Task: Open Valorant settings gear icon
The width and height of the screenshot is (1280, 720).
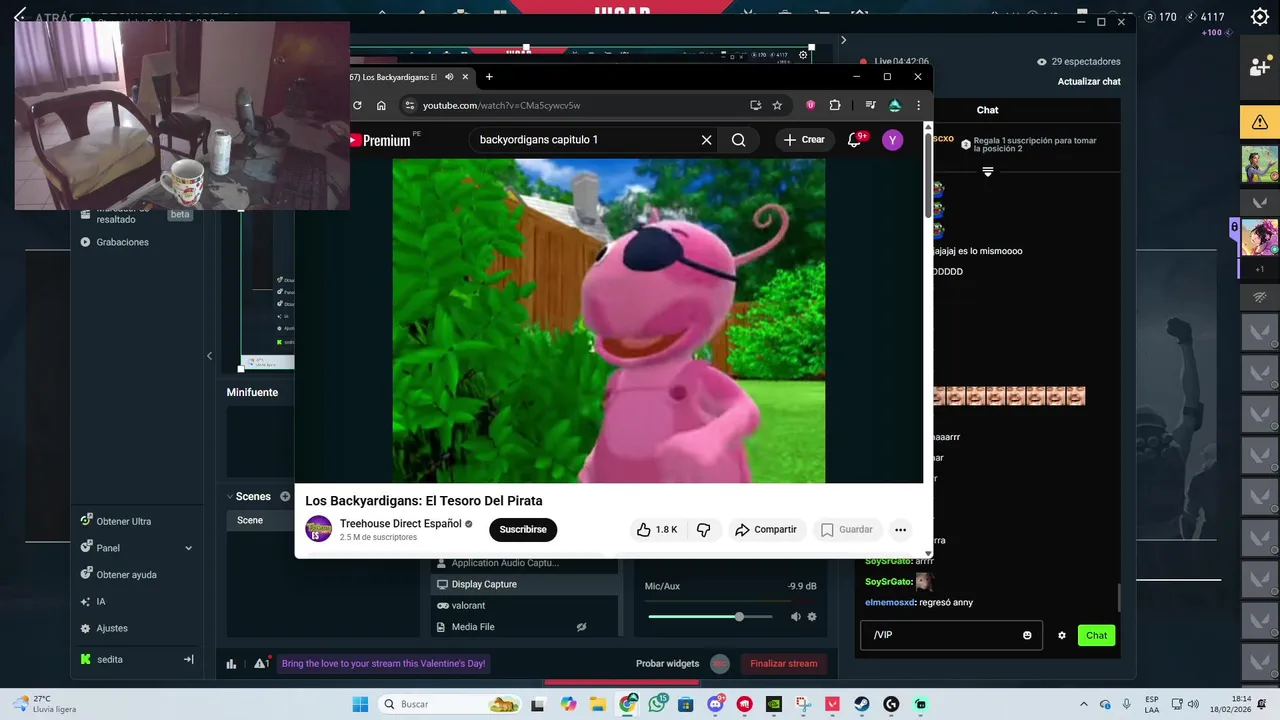Action: coord(1260,17)
